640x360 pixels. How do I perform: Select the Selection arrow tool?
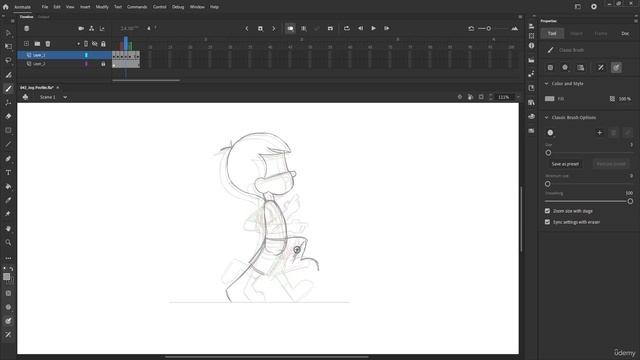coord(8,33)
